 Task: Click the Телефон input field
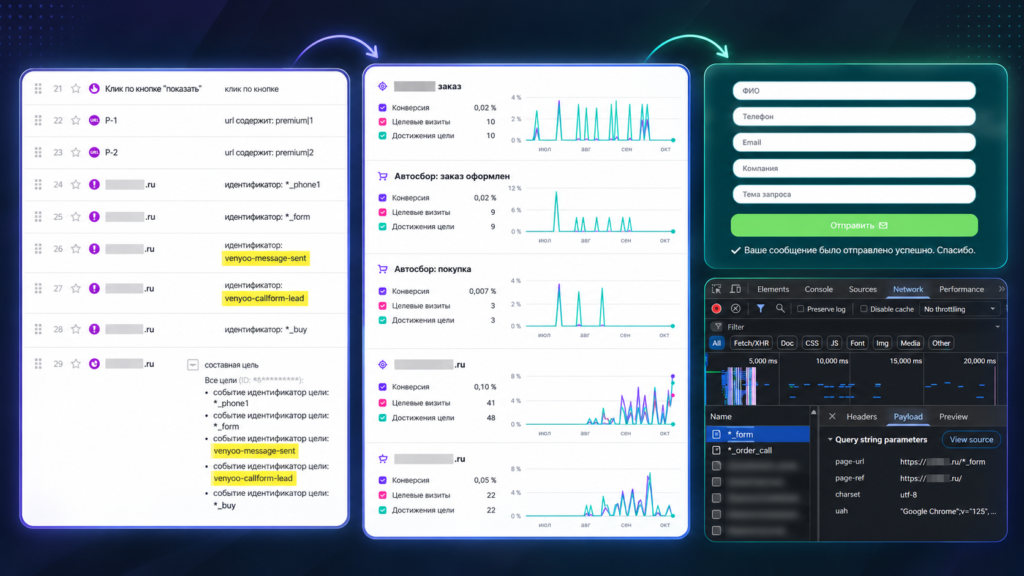(x=854, y=116)
